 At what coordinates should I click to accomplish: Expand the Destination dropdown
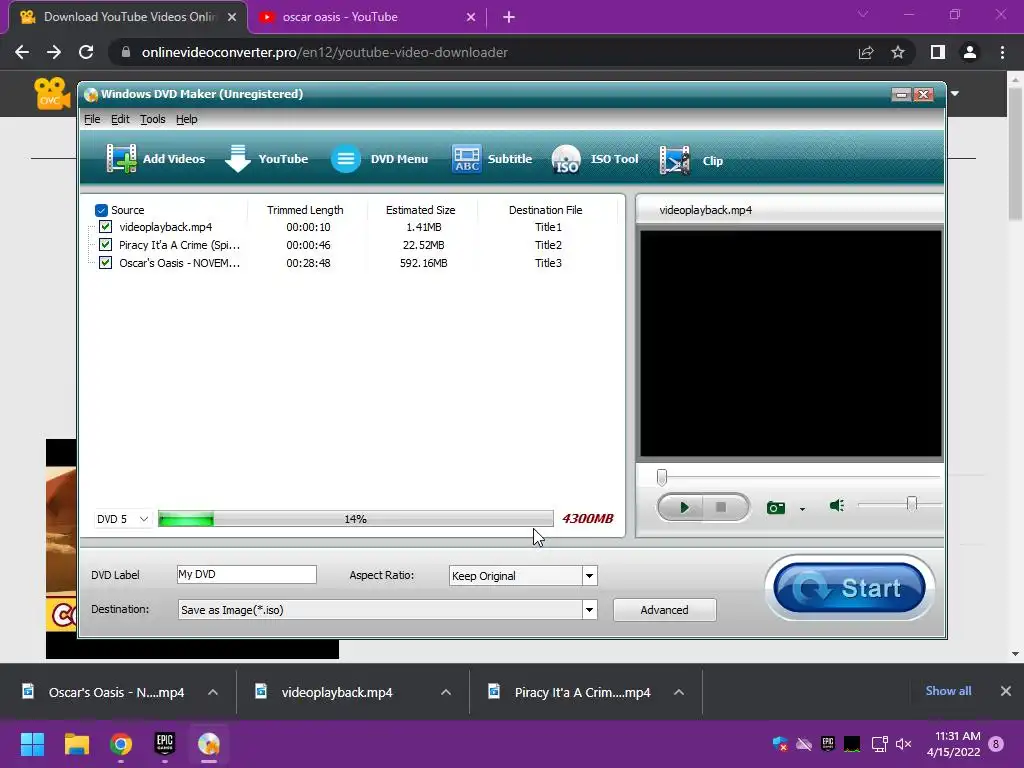(589, 610)
